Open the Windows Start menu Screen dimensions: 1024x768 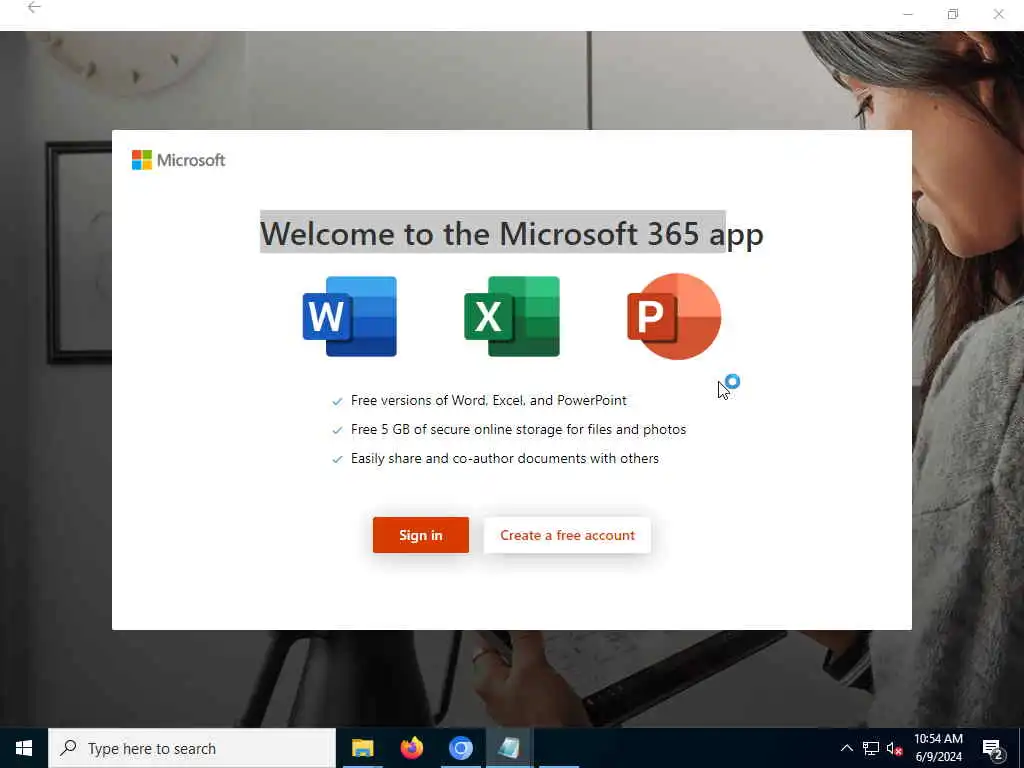point(24,748)
